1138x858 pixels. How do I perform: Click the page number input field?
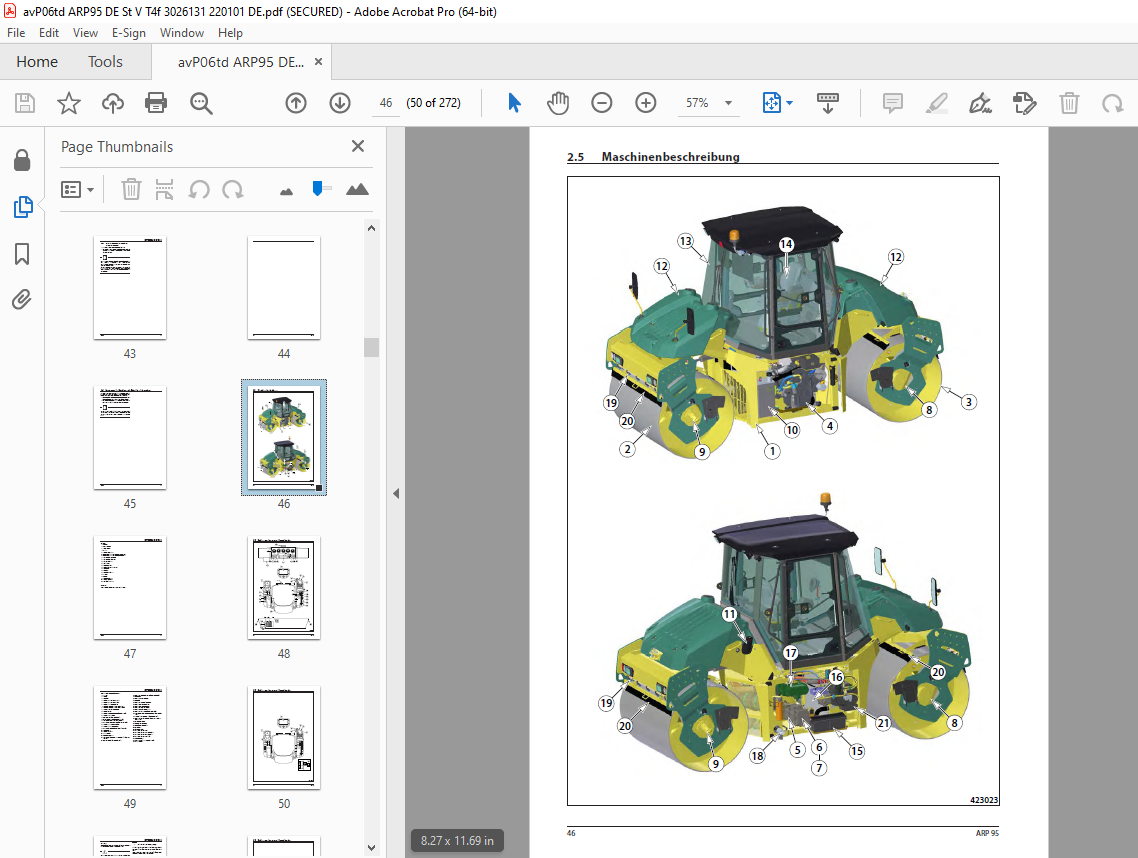pyautogui.click(x=385, y=103)
